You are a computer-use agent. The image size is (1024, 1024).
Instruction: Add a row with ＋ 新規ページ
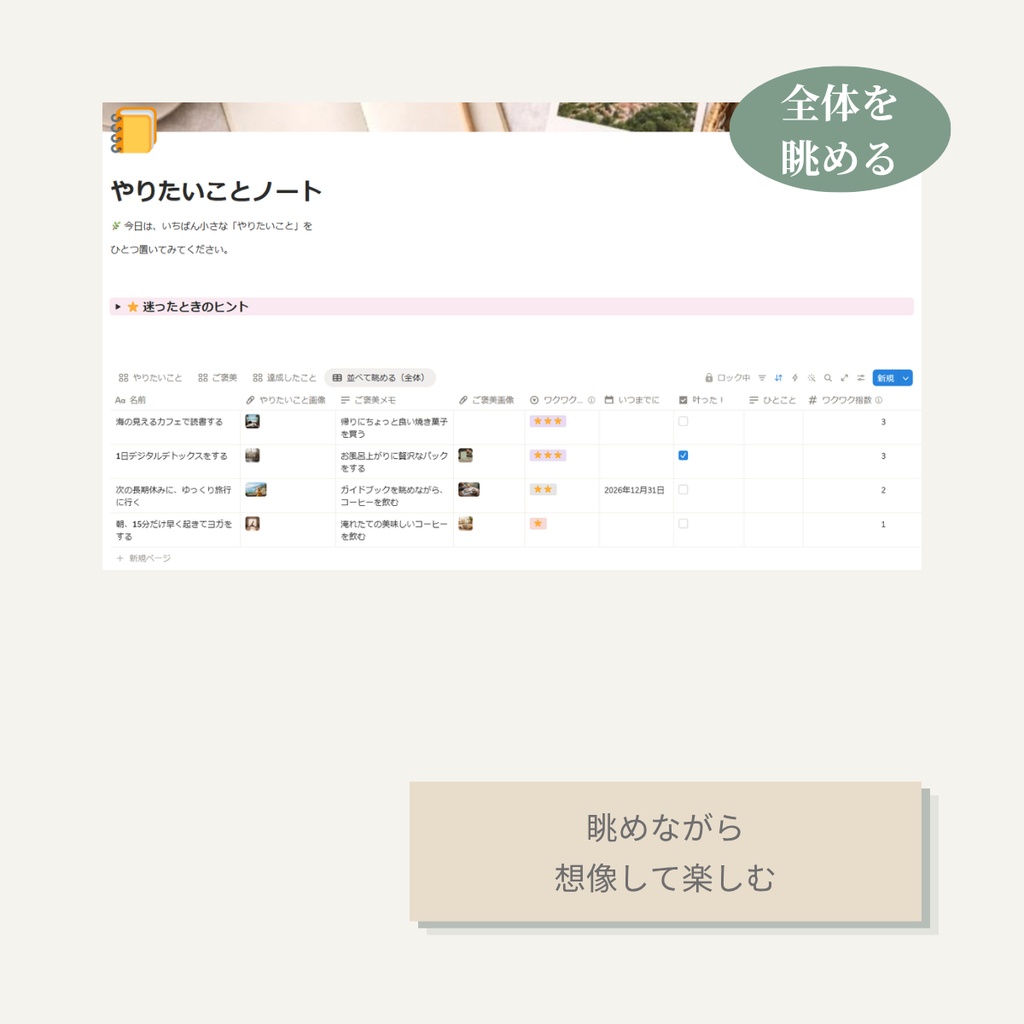point(144,558)
